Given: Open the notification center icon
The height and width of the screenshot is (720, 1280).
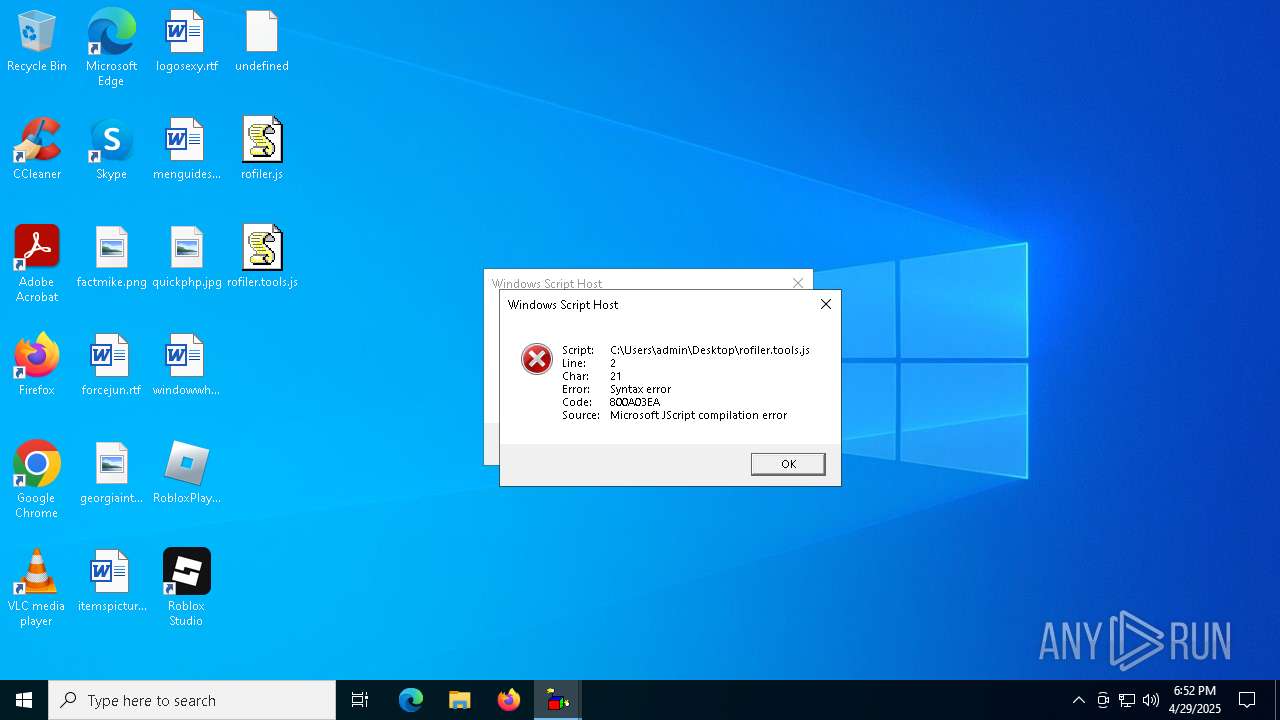Looking at the screenshot, I should coord(1247,700).
